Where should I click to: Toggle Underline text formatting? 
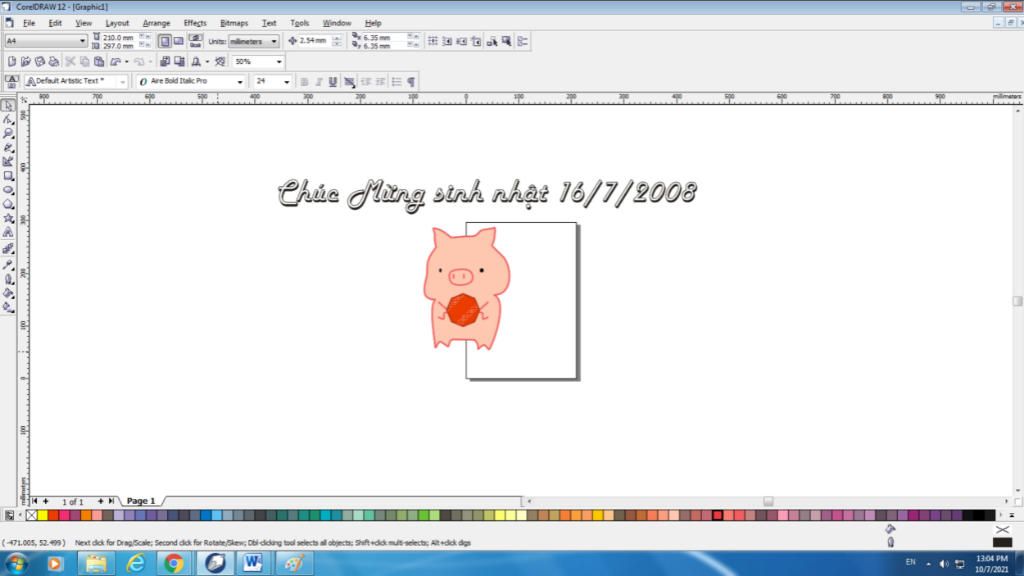[333, 82]
